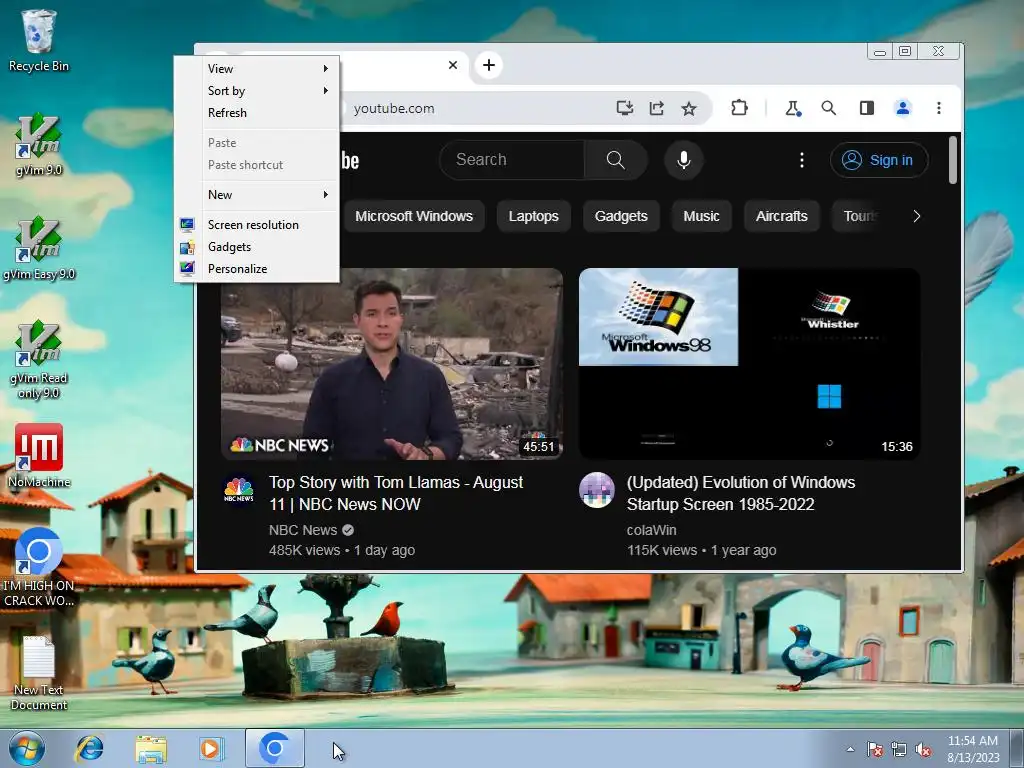The image size is (1024, 768).
Task: Show hidden tray icons arrow
Action: pos(850,749)
